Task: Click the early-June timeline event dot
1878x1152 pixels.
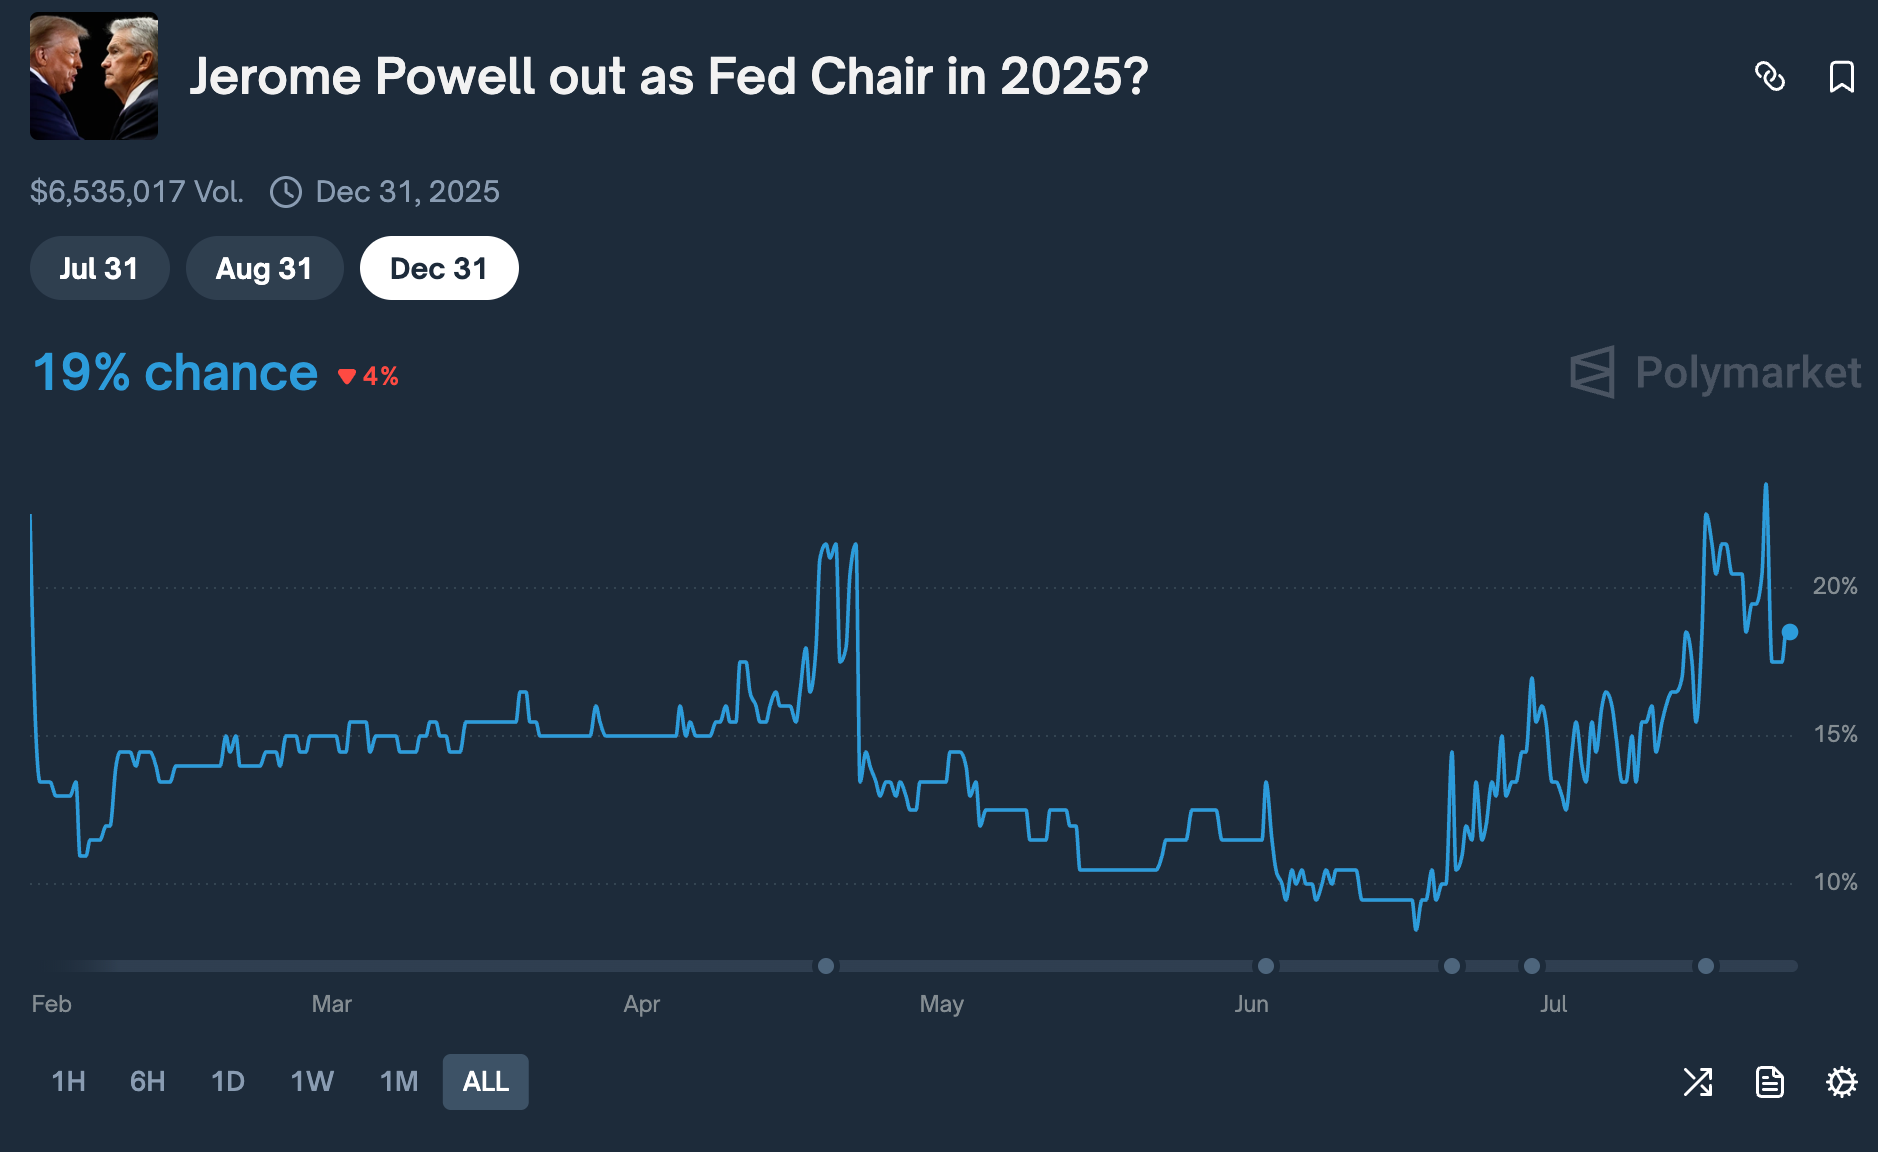Action: 1266,966
